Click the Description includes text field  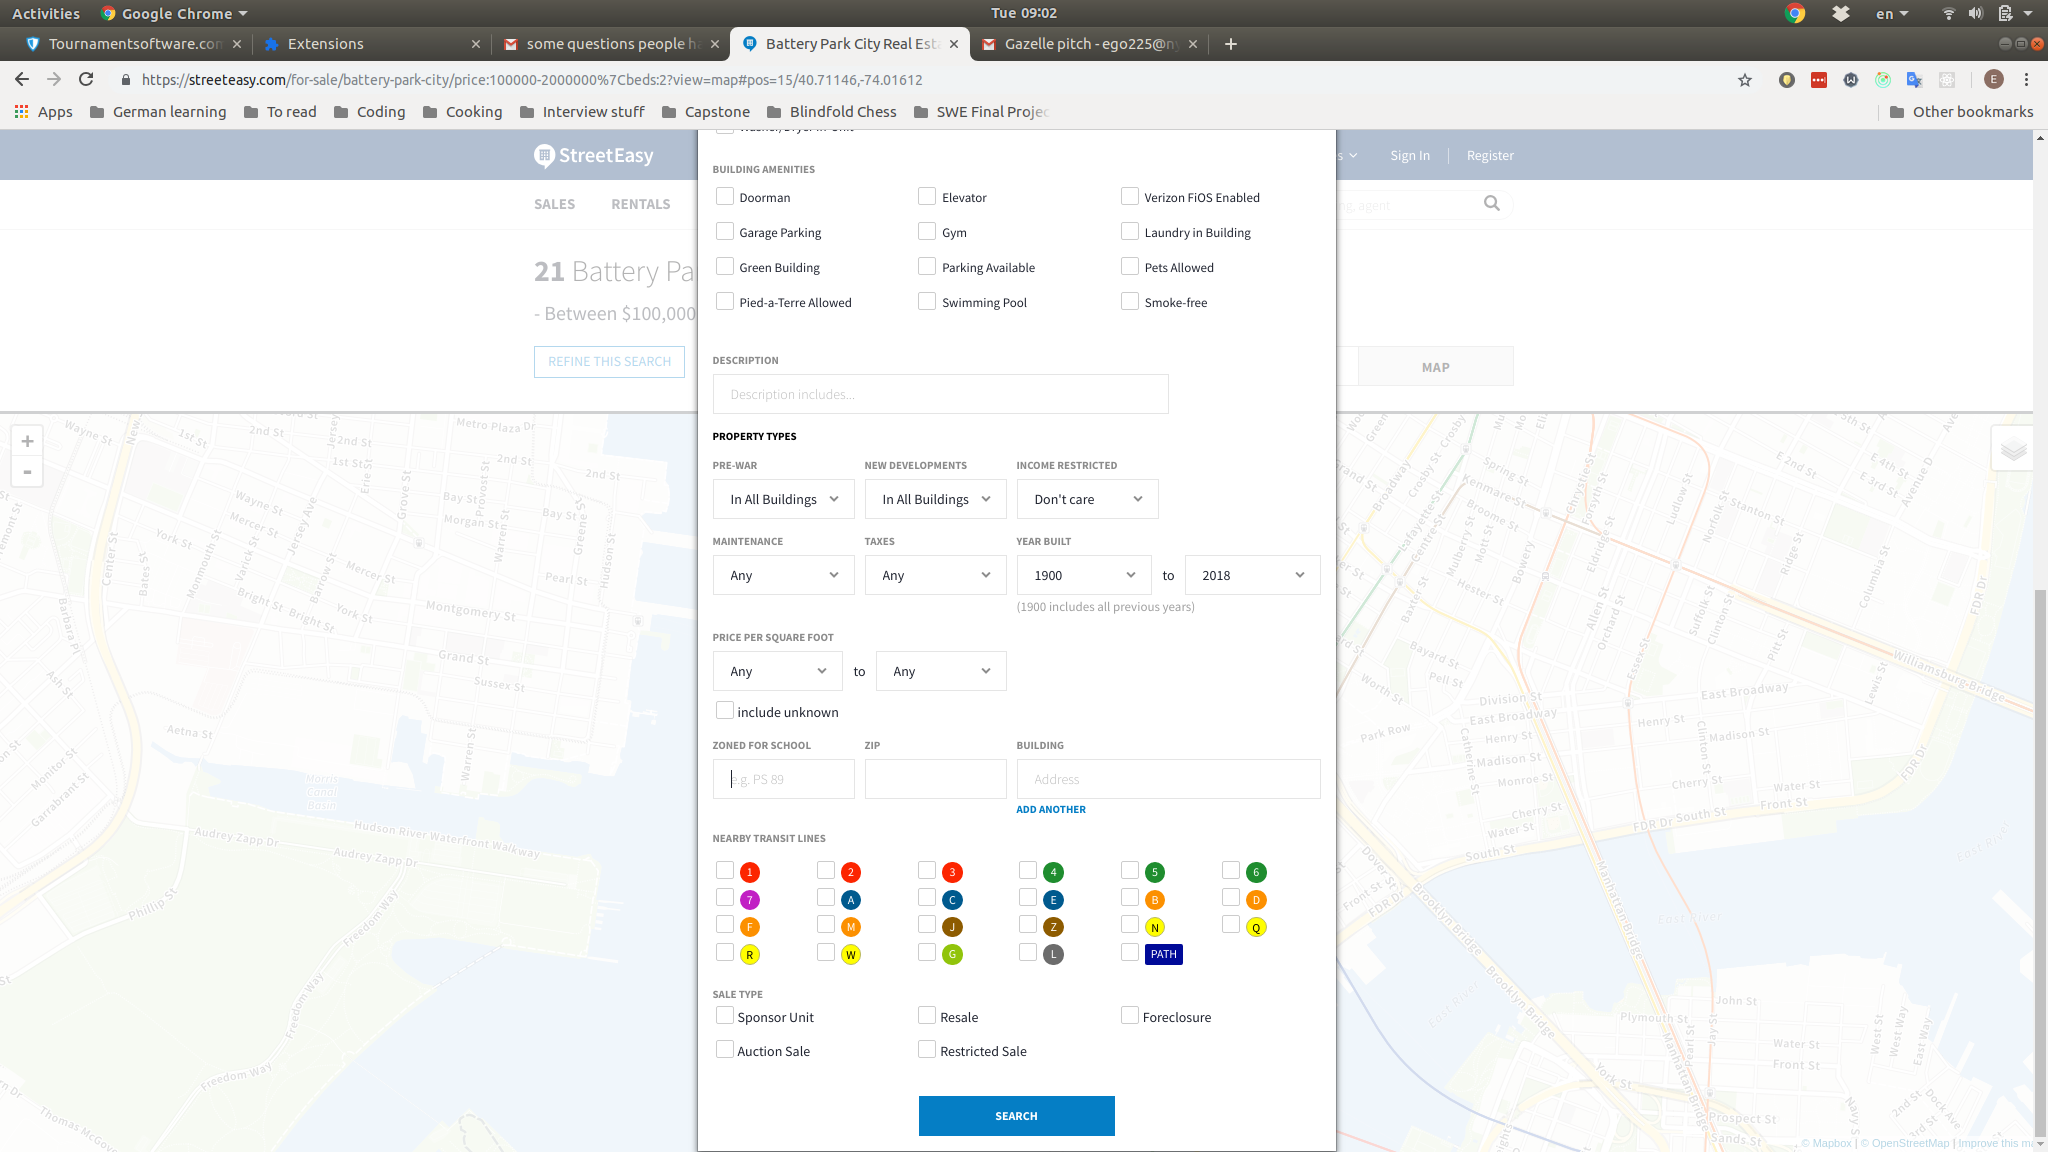pos(940,394)
